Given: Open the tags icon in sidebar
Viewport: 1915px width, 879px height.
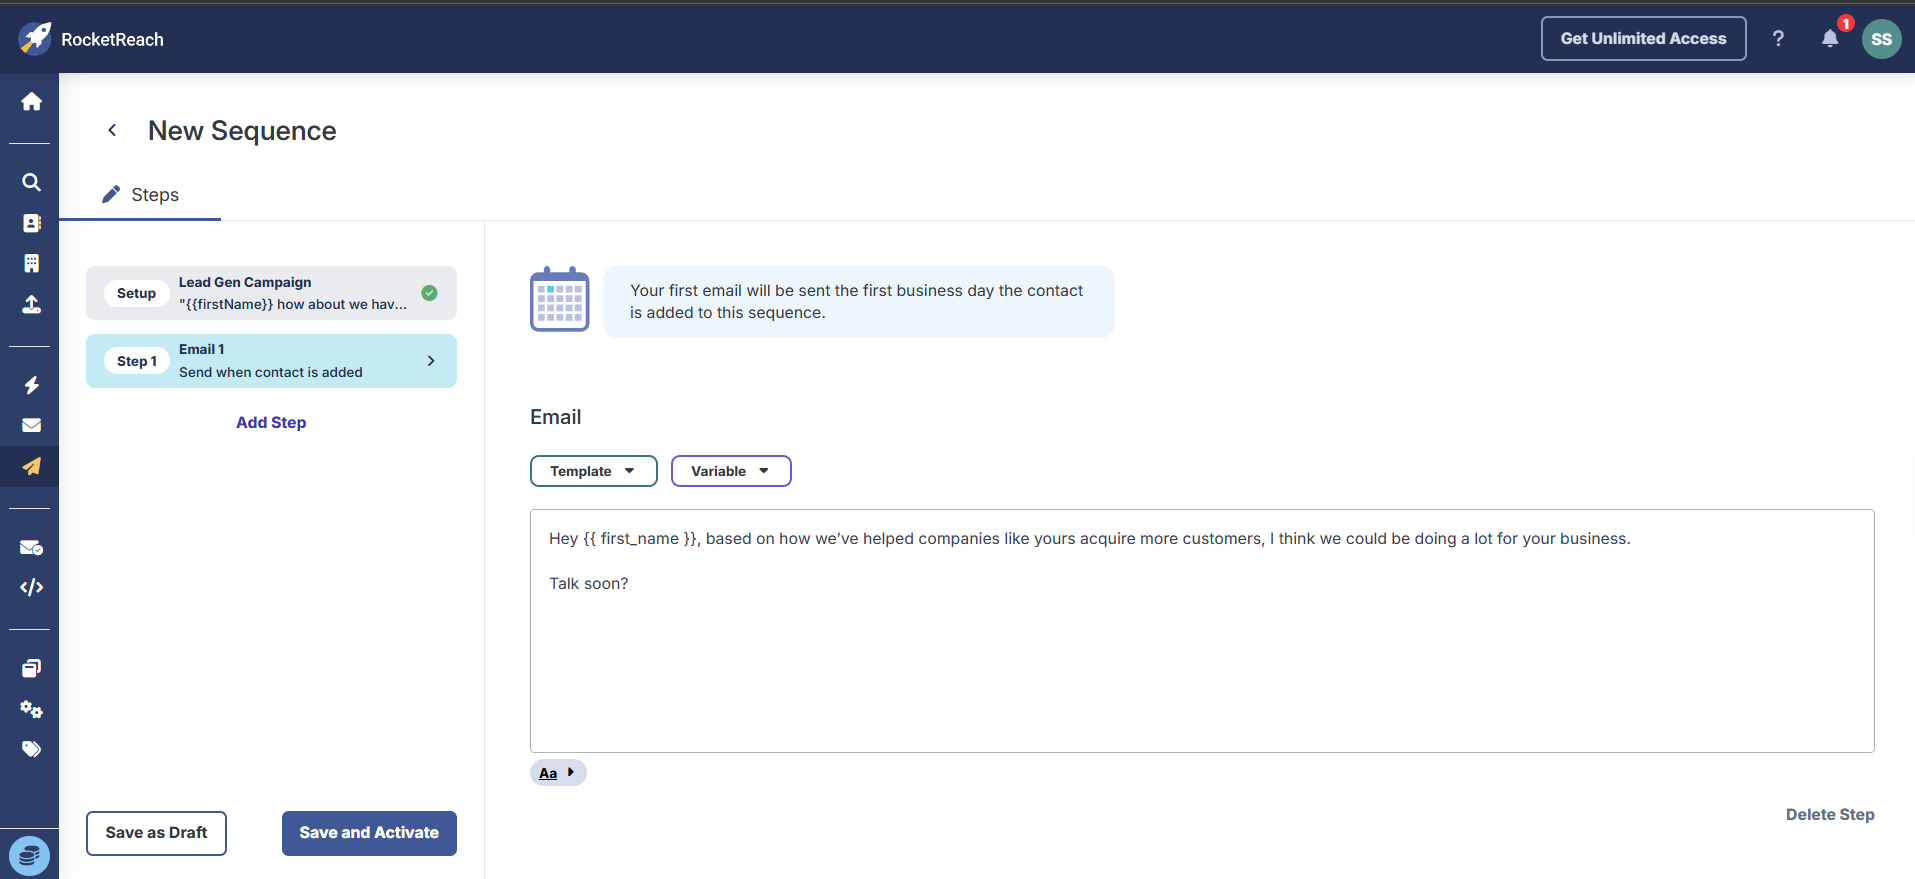Looking at the screenshot, I should [x=31, y=749].
